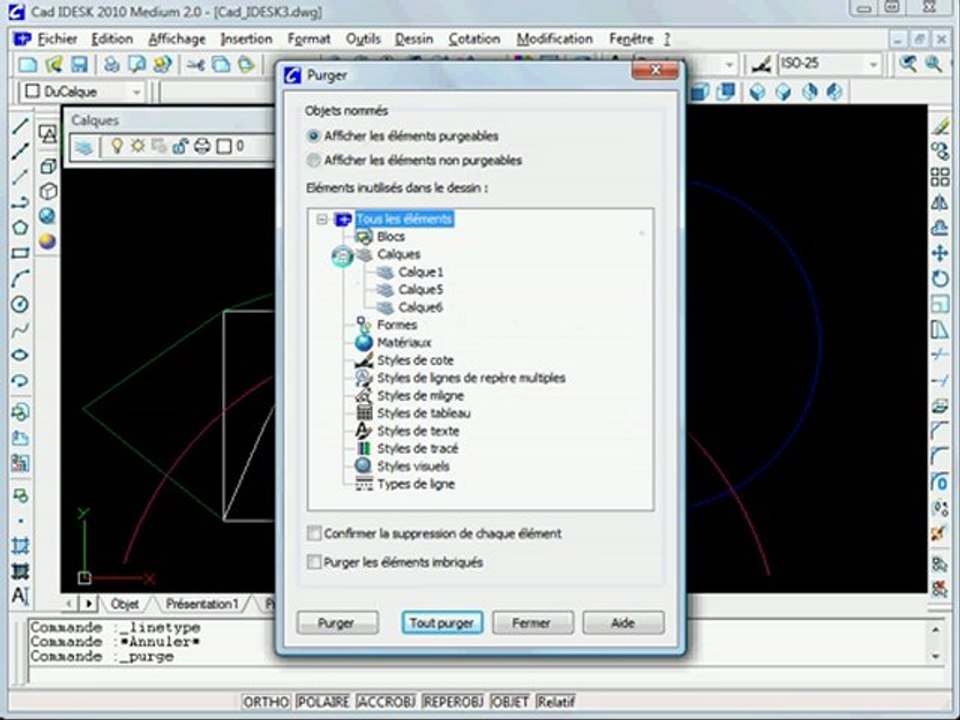The height and width of the screenshot is (720, 960).
Task: Select Calque5 in the purge tree
Action: click(421, 290)
